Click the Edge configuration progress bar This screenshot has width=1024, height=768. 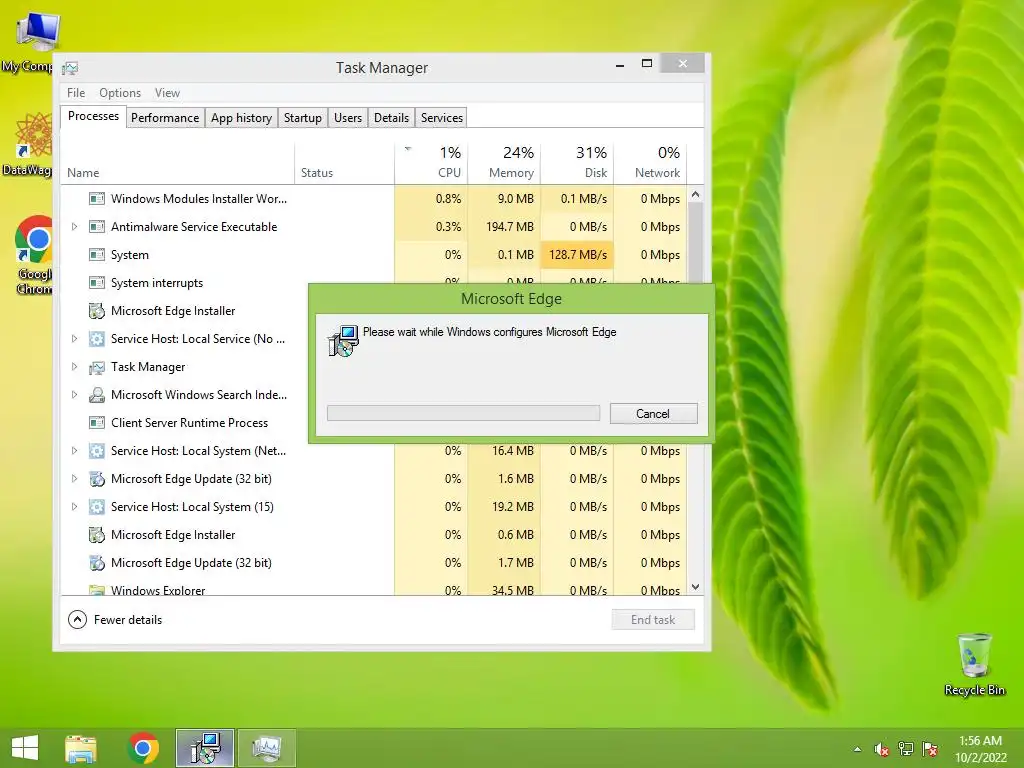(x=464, y=413)
